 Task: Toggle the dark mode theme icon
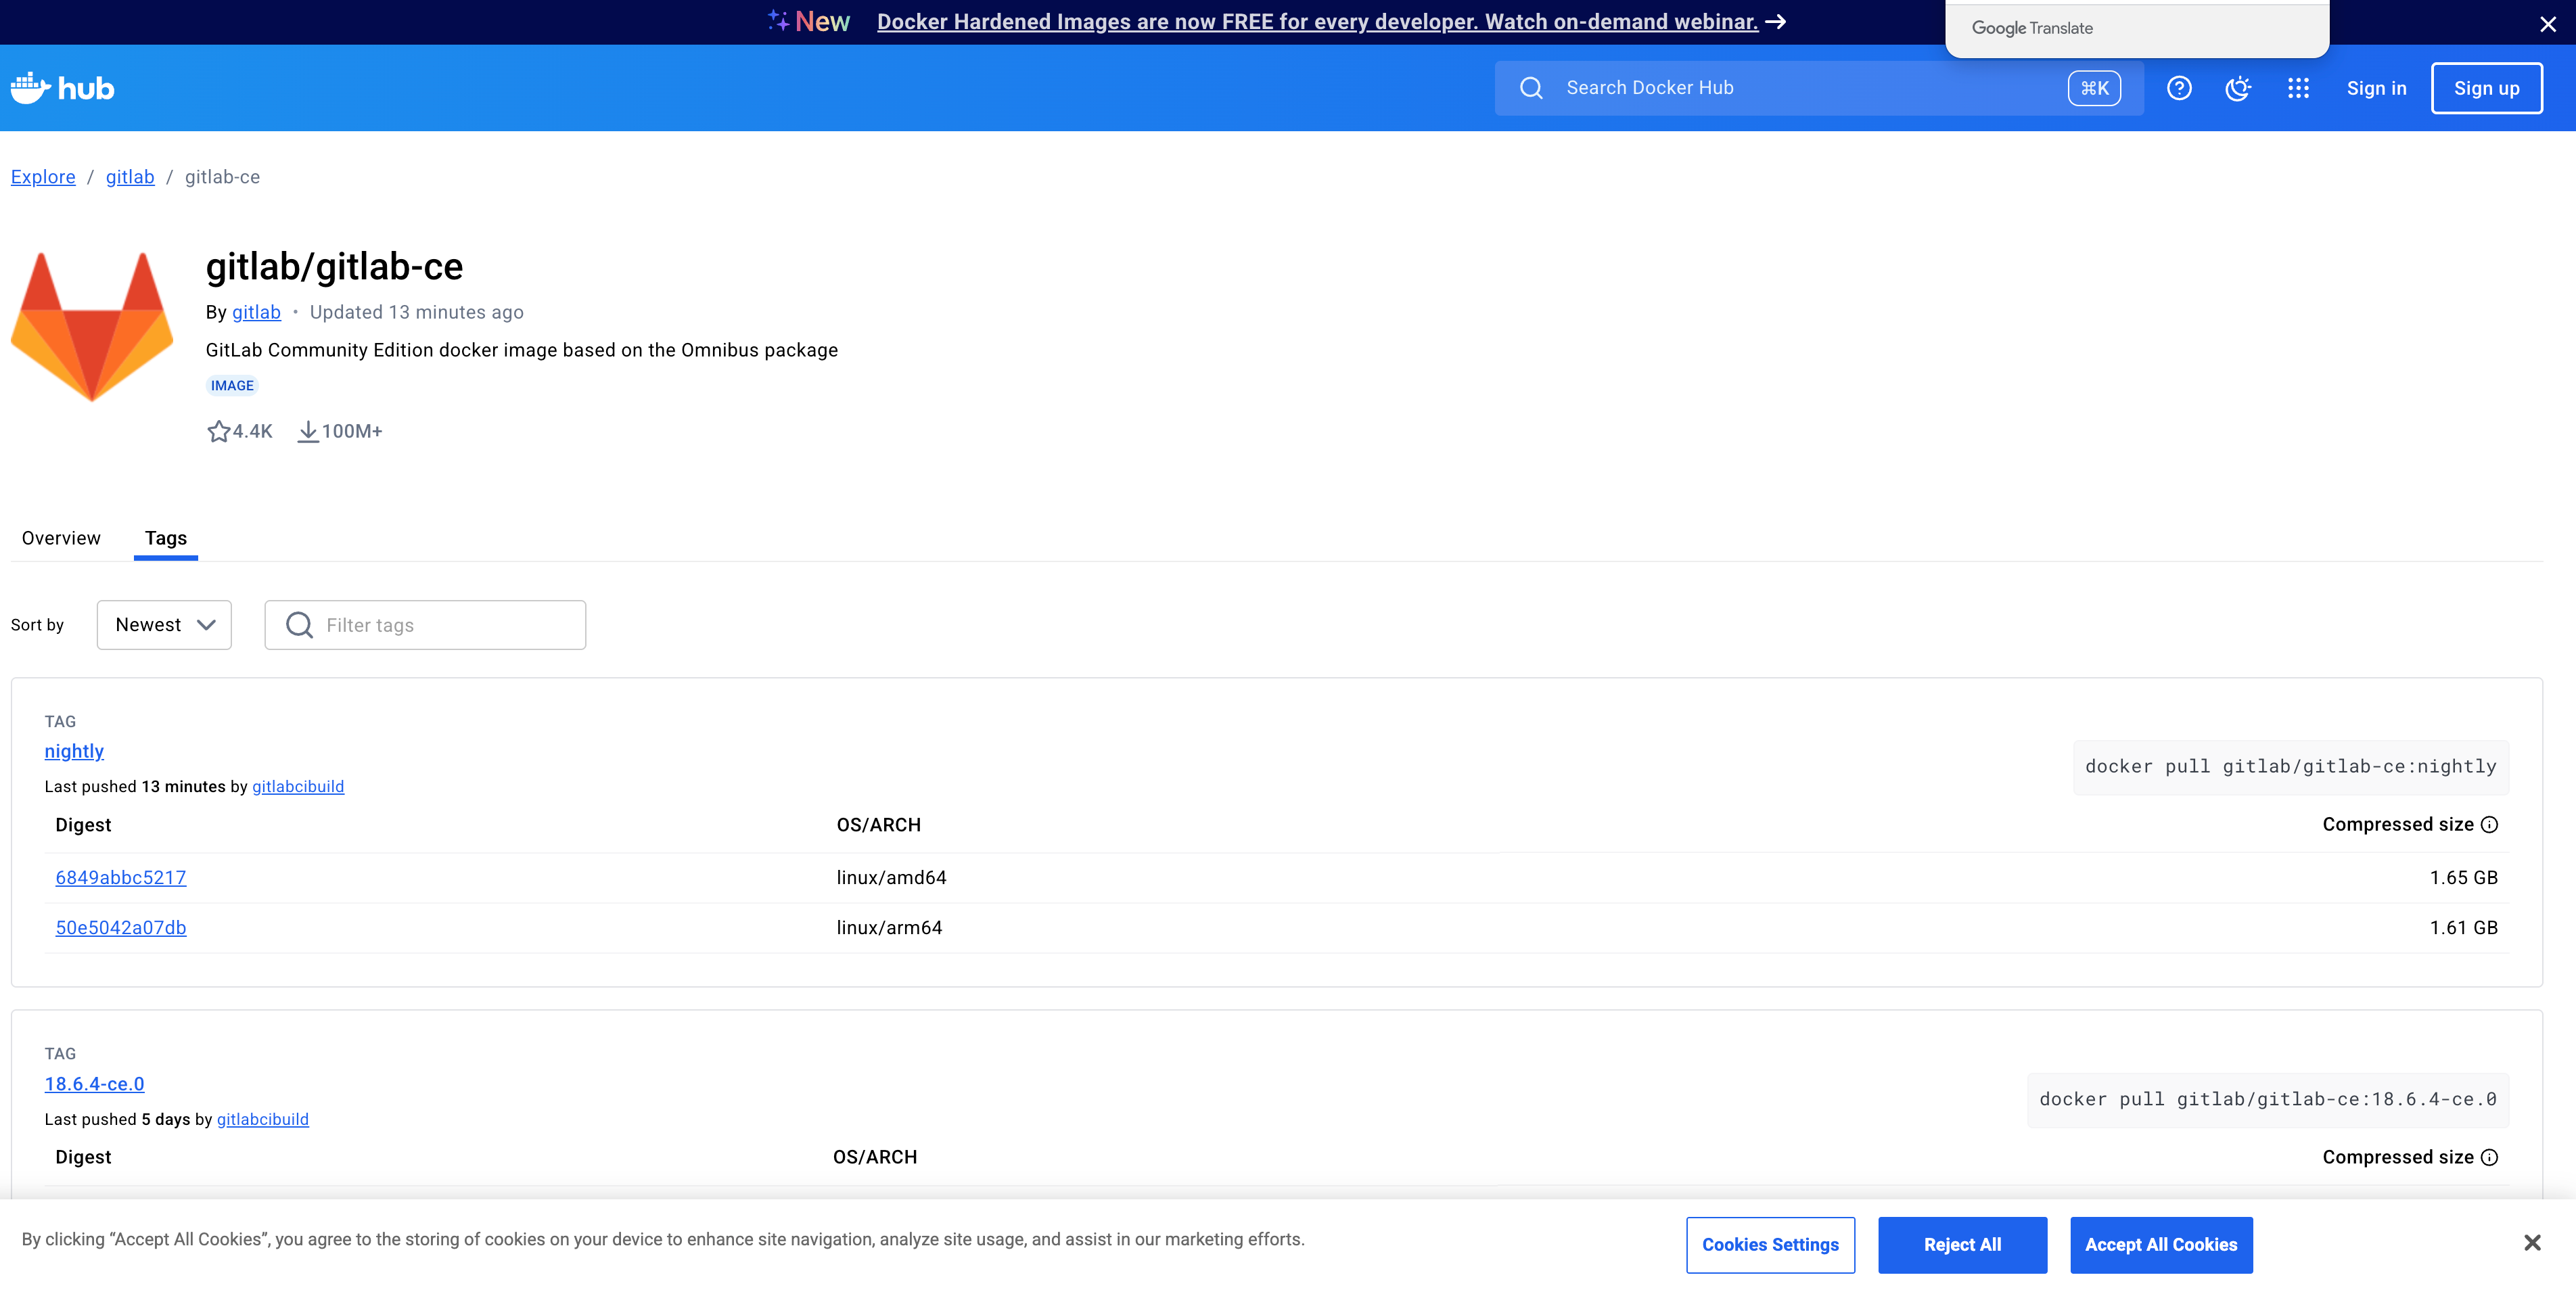tap(2238, 88)
